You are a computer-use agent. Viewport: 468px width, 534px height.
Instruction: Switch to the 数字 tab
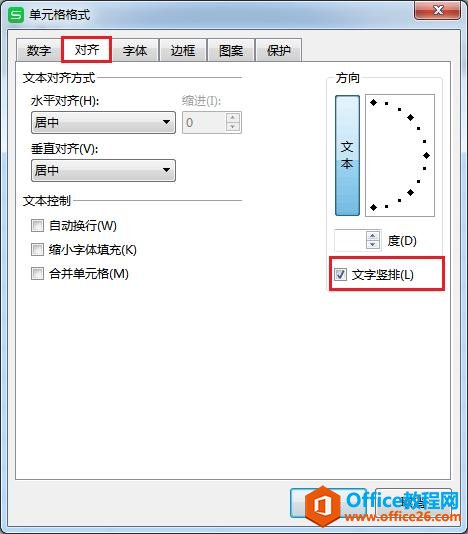(x=38, y=50)
